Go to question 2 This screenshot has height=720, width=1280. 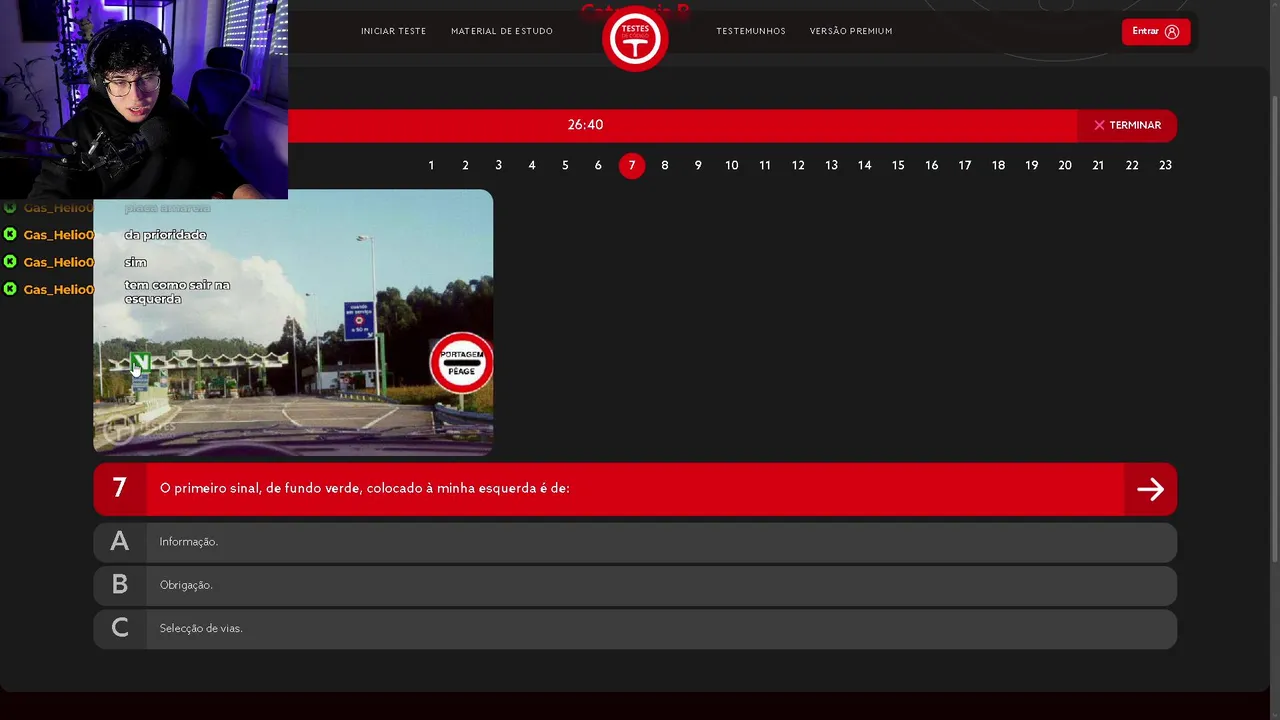pyautogui.click(x=465, y=166)
